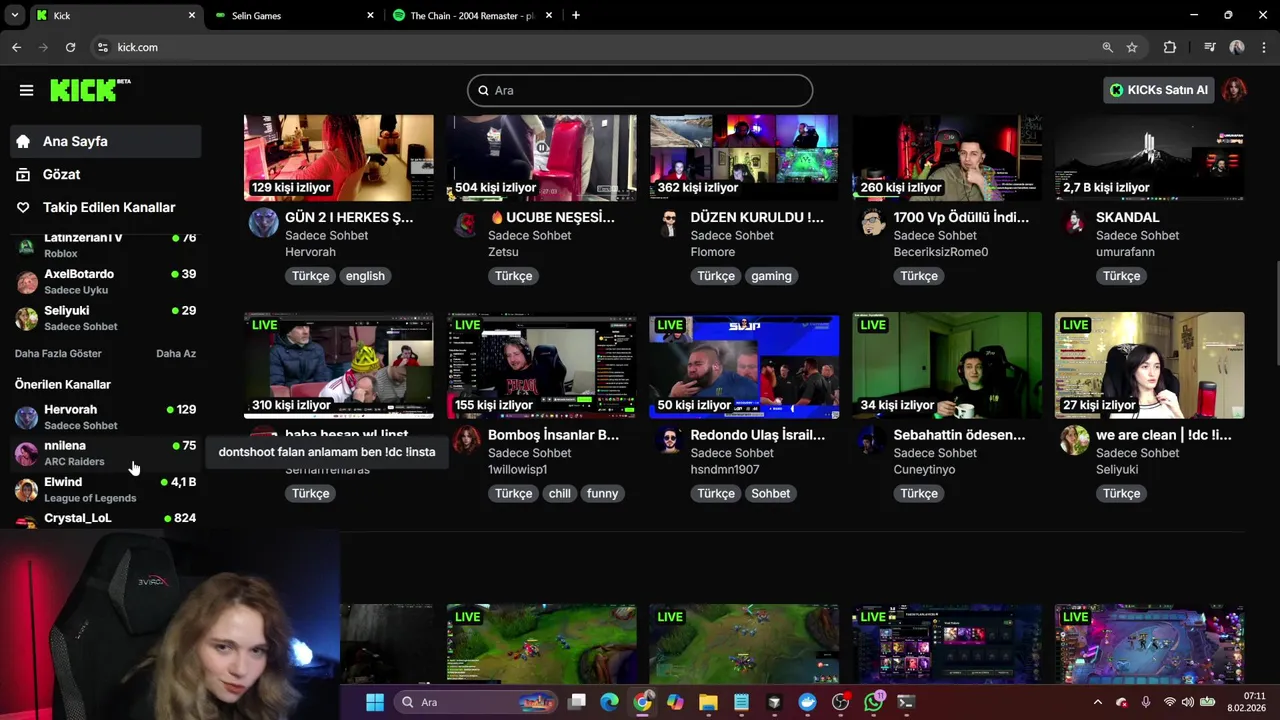Open BeceriksizRome0 streamer avatar
The image size is (1280, 720).
872,222
